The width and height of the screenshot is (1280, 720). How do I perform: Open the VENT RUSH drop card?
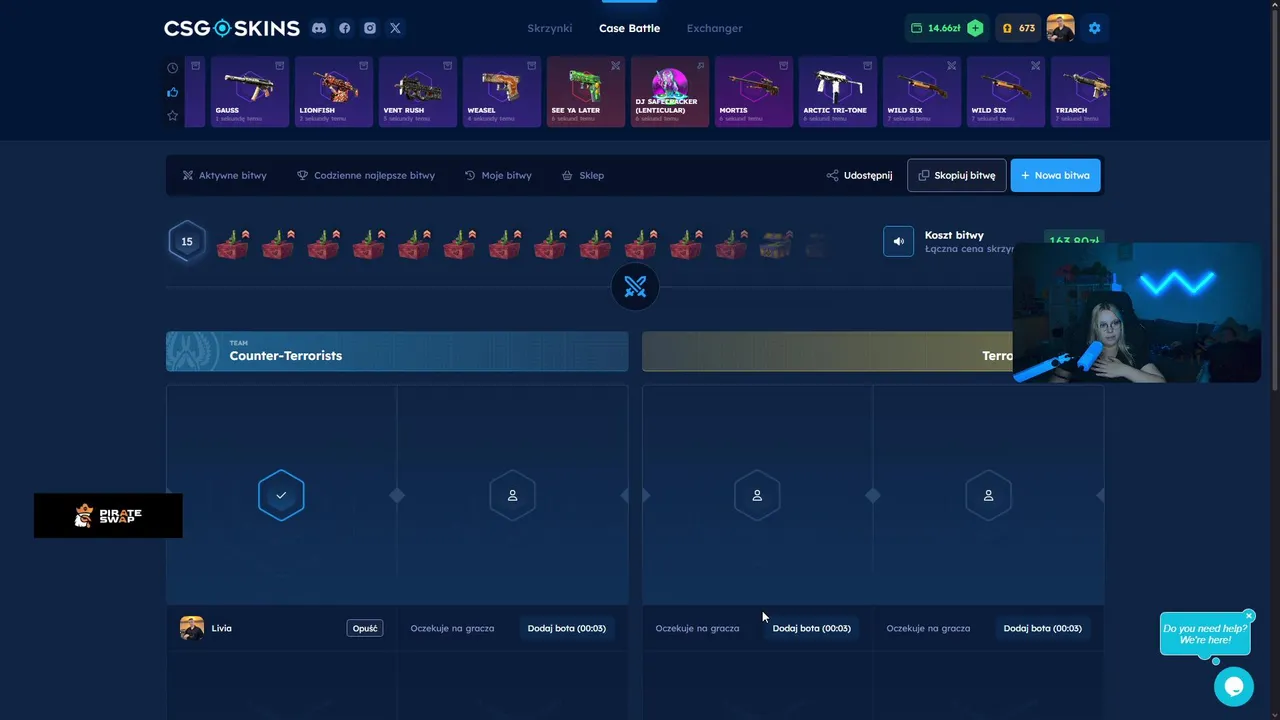(418, 92)
